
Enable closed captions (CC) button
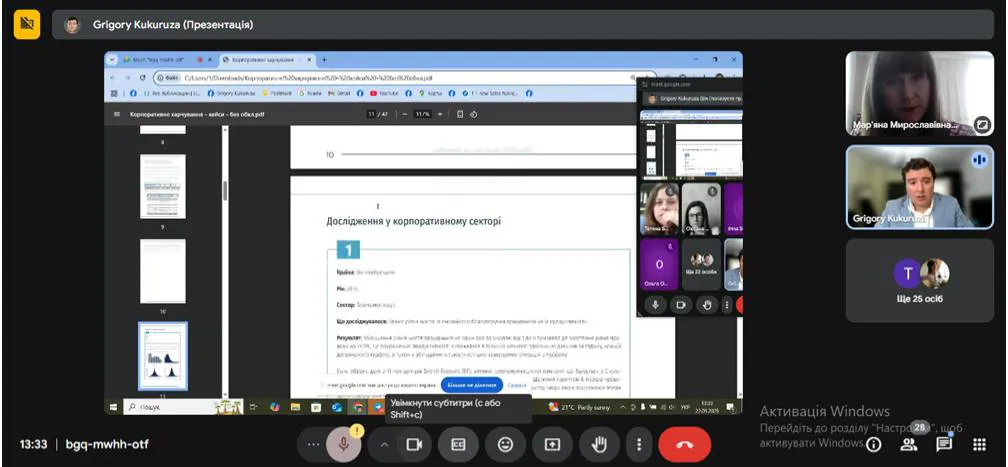(459, 444)
